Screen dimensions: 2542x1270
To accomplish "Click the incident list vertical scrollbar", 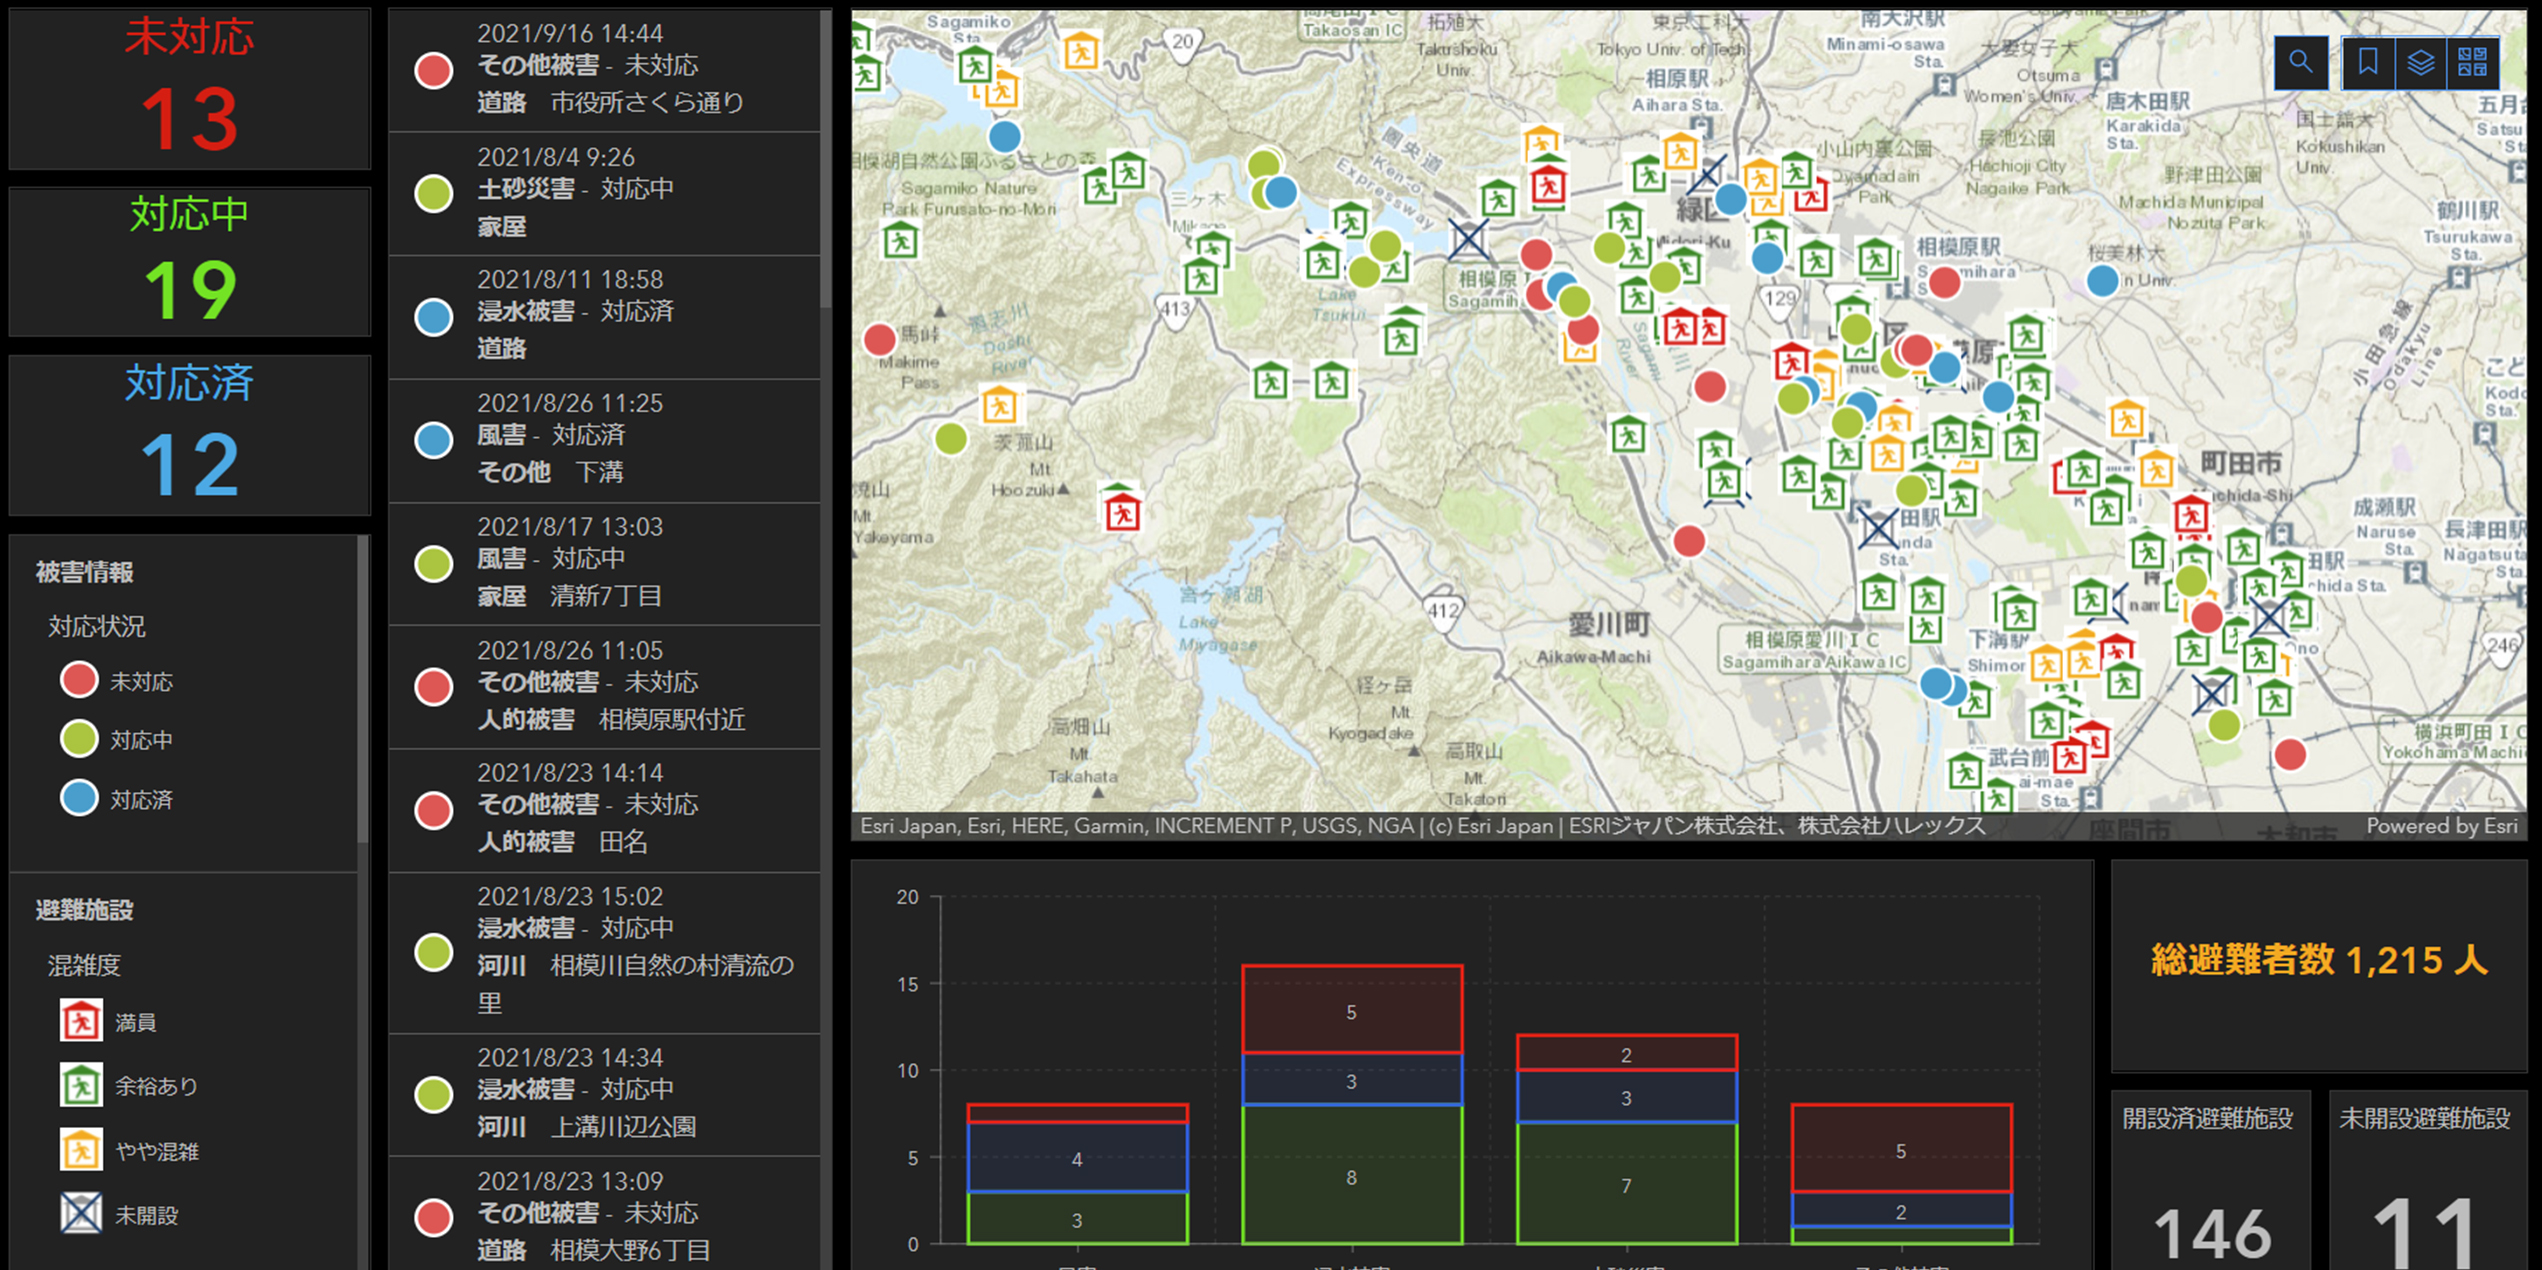I will coord(826,160).
